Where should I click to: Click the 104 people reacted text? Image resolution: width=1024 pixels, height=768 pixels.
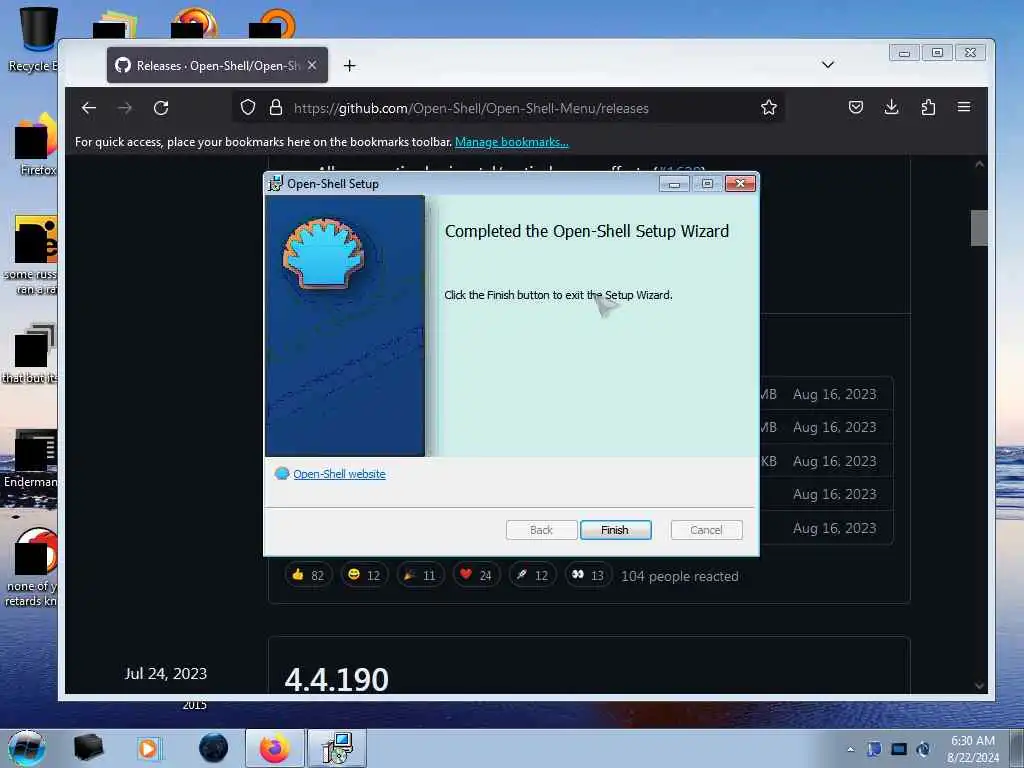pyautogui.click(x=680, y=576)
